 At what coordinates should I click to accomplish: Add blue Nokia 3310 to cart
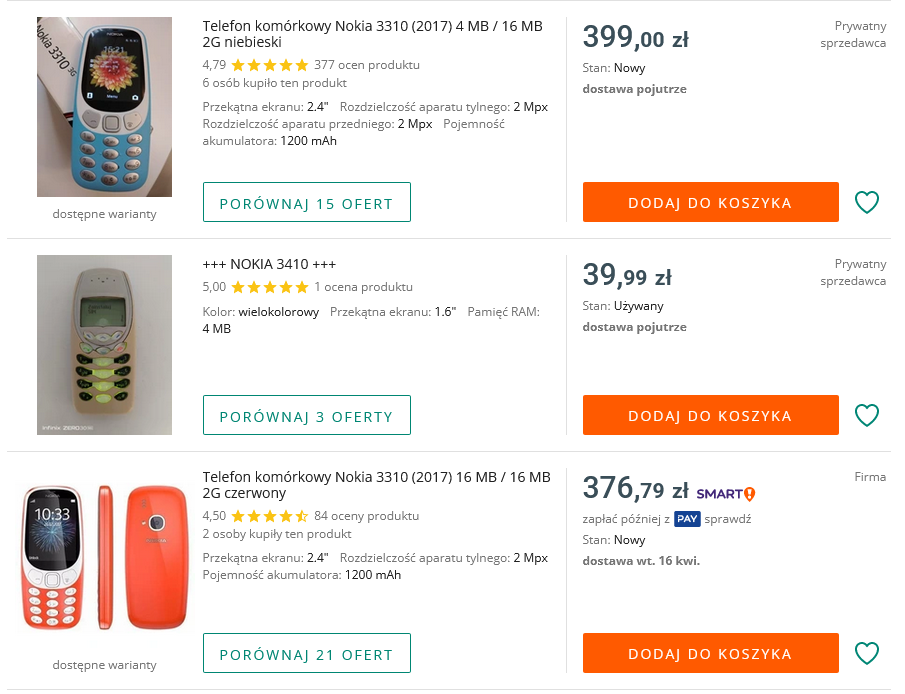coord(710,202)
